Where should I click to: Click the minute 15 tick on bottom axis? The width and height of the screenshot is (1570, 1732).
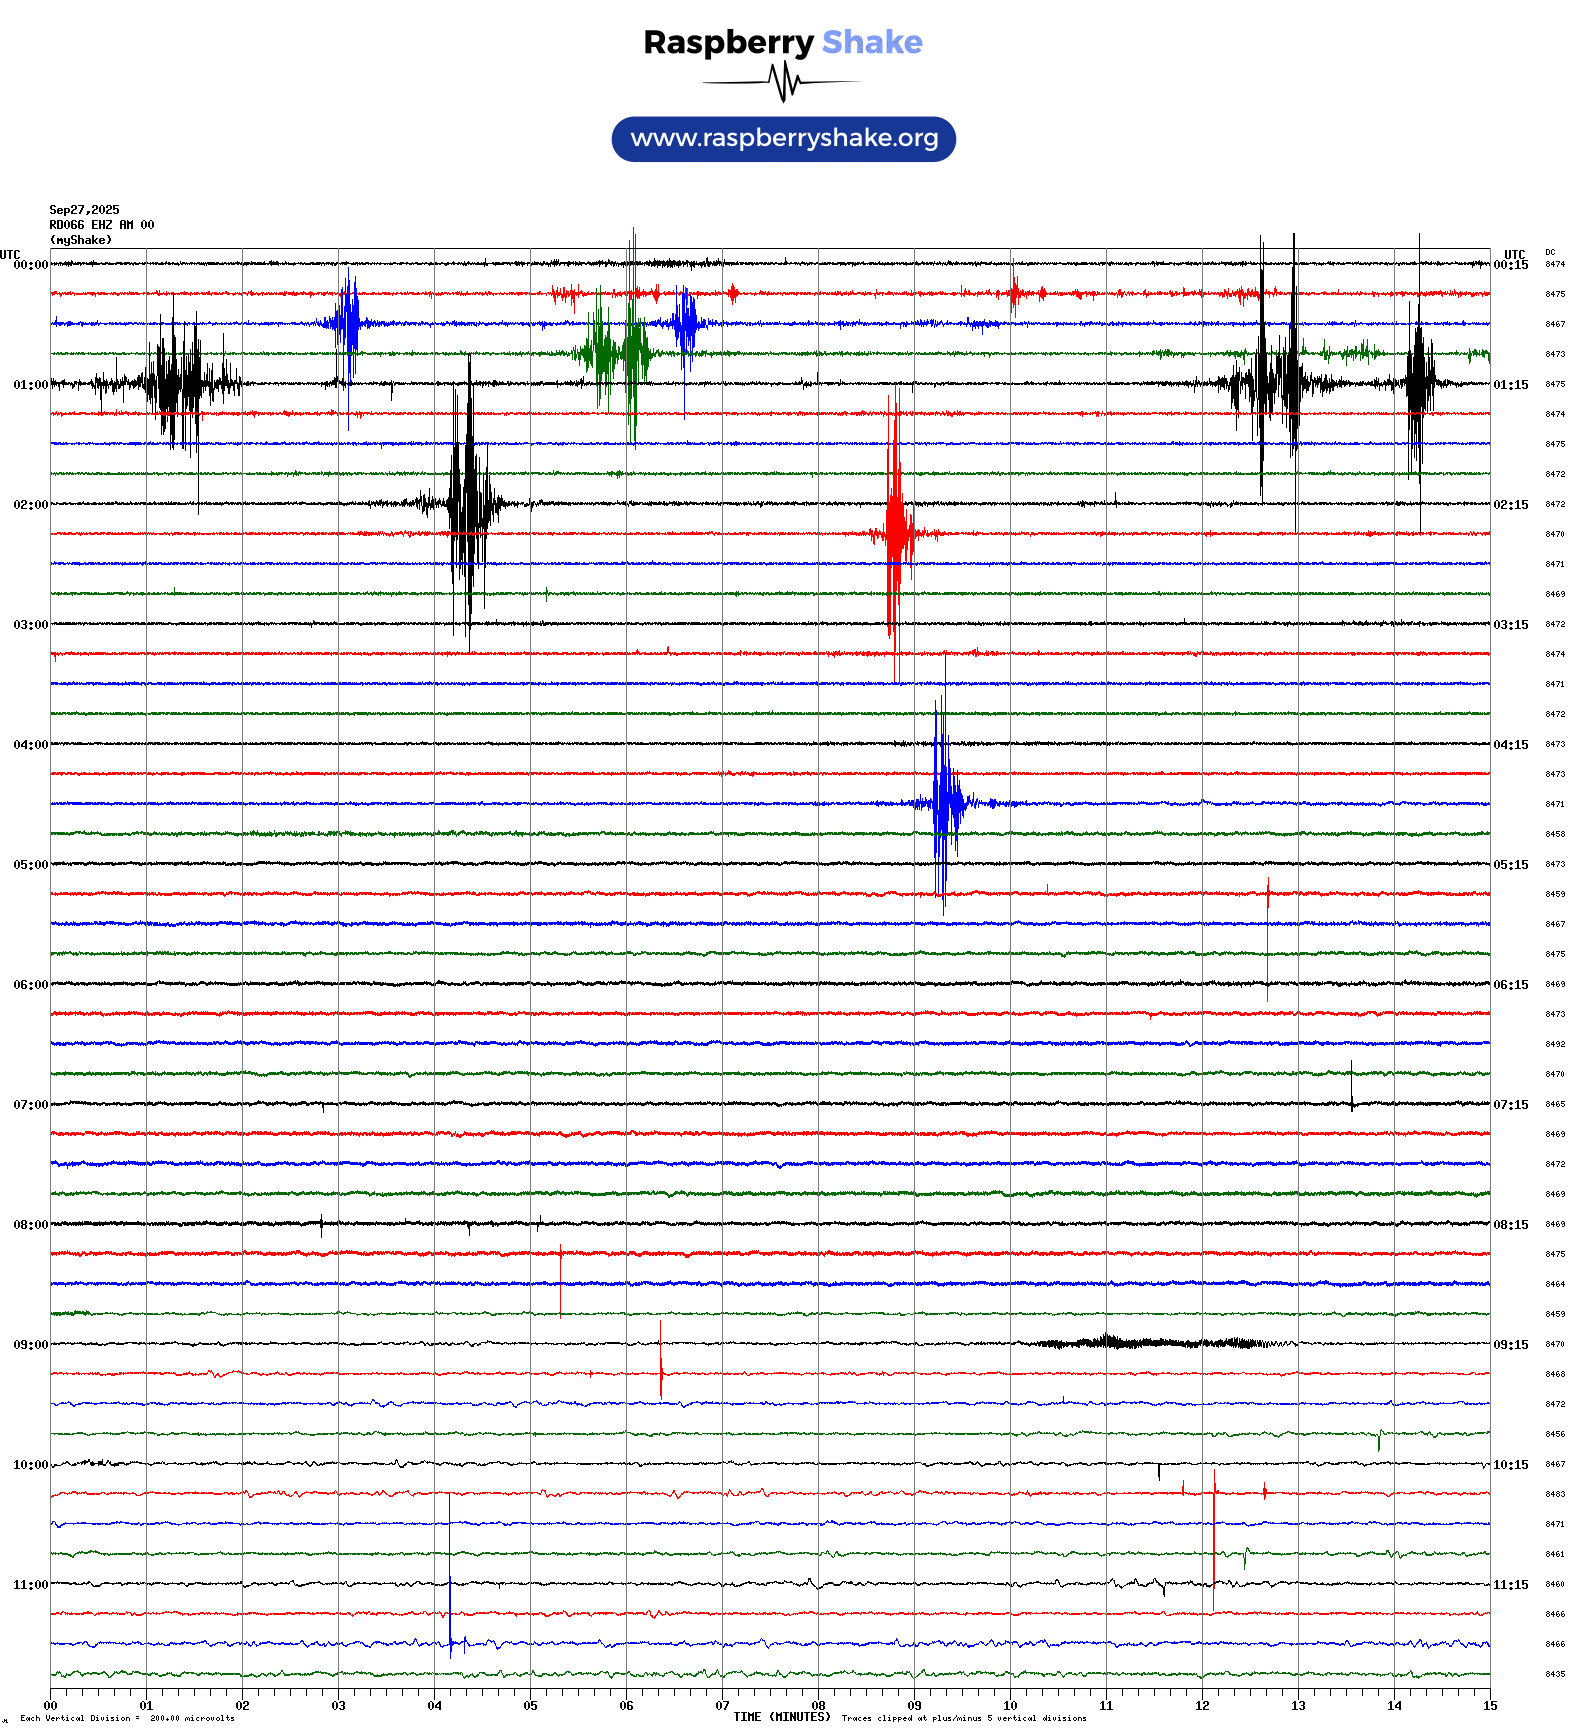point(1489,1706)
